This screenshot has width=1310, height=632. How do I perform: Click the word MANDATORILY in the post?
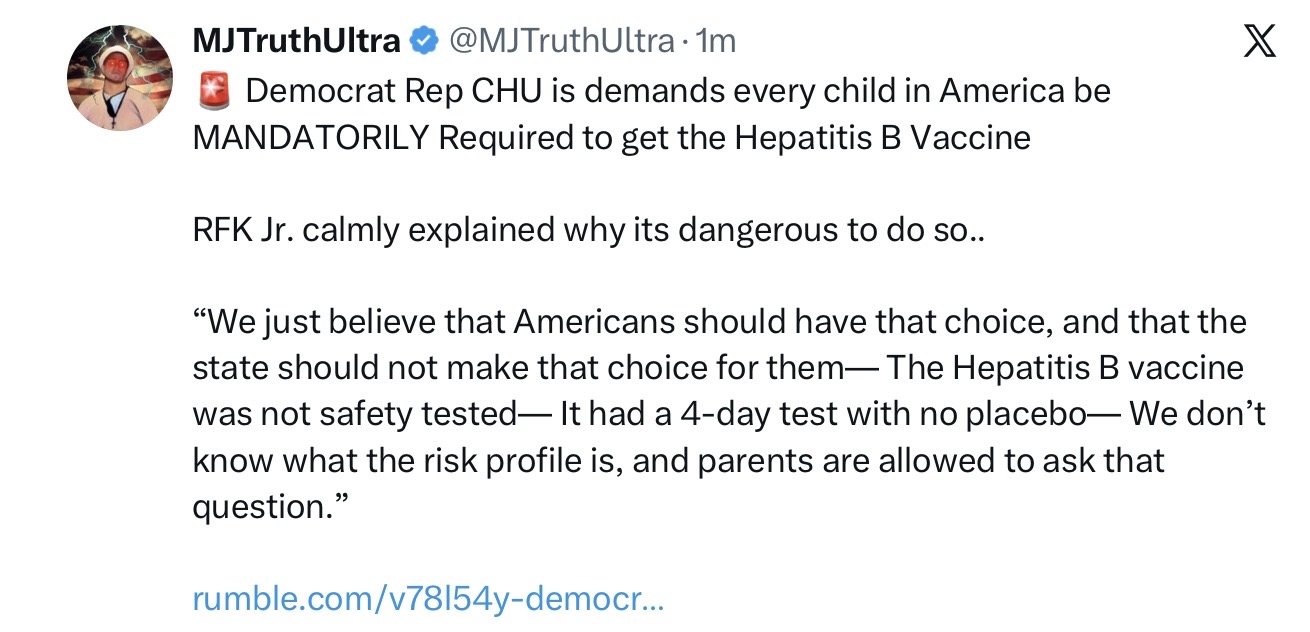pos(310,137)
